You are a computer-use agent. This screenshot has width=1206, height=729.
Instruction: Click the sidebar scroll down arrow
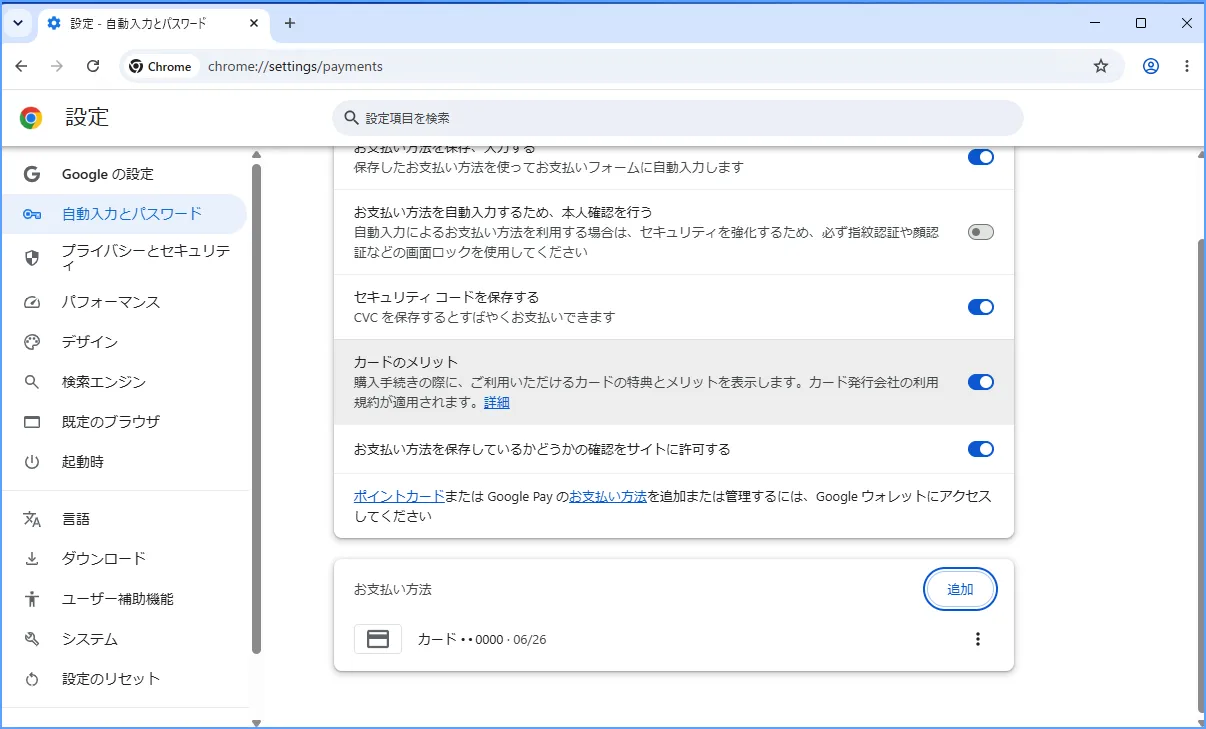pos(256,722)
